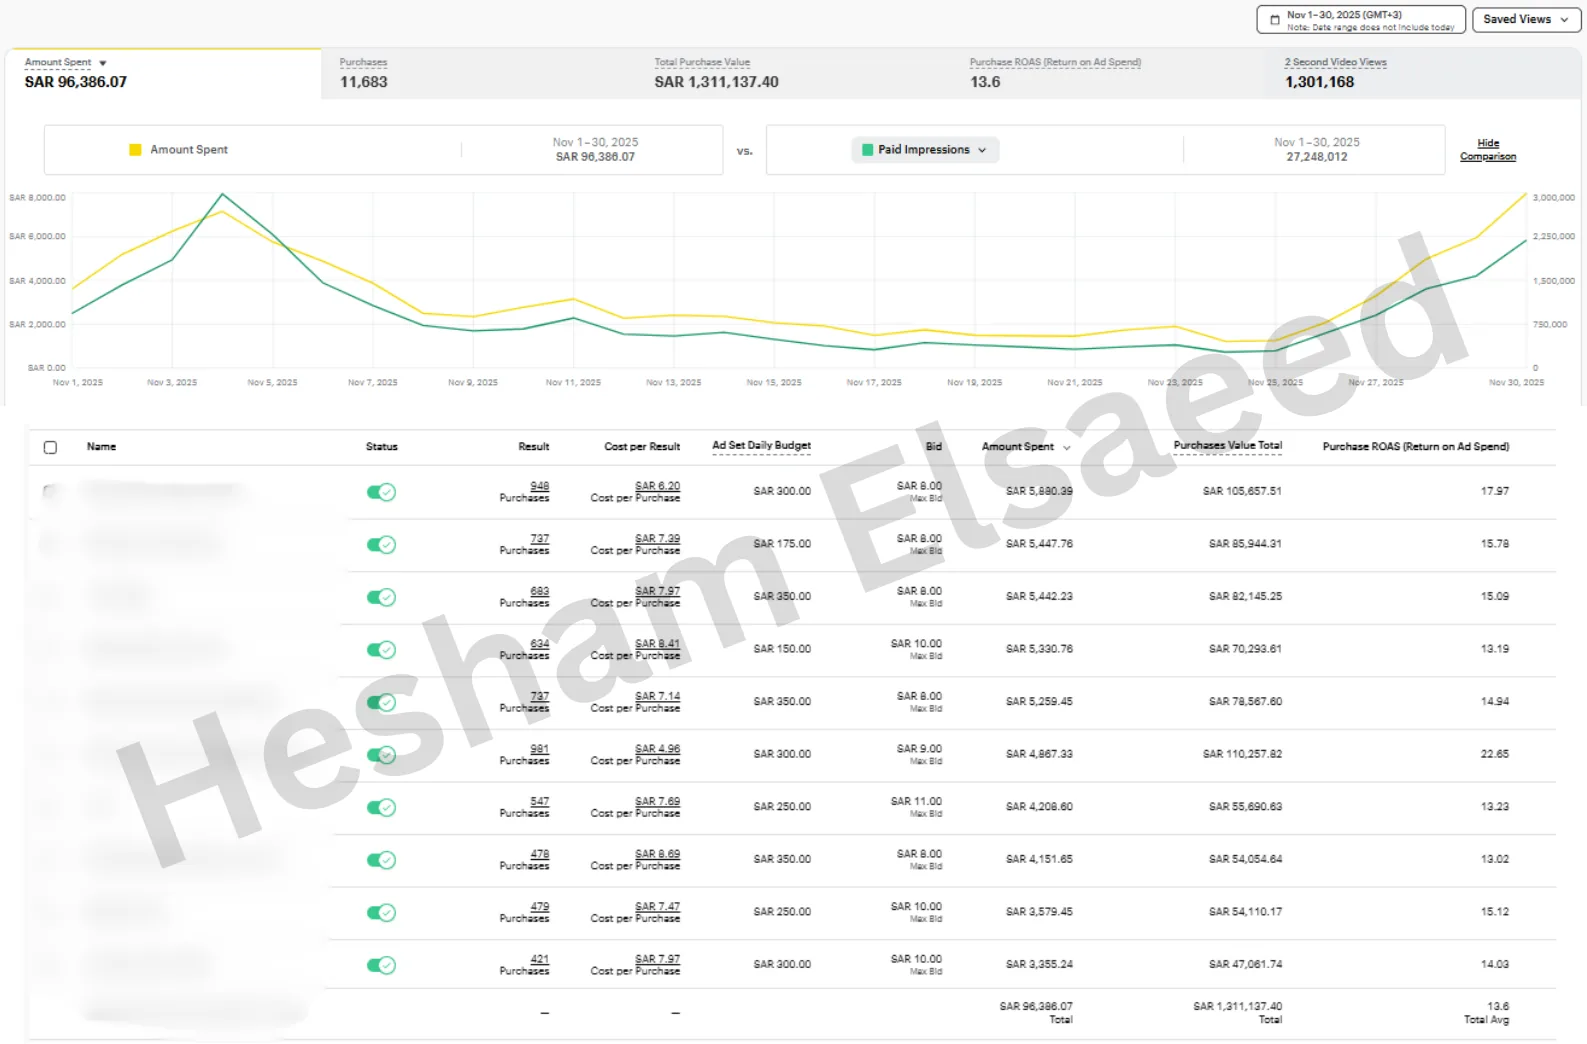The height and width of the screenshot is (1044, 1587).
Task: Click the SAR 1,311,137.40 total cell
Action: [1237, 1007]
